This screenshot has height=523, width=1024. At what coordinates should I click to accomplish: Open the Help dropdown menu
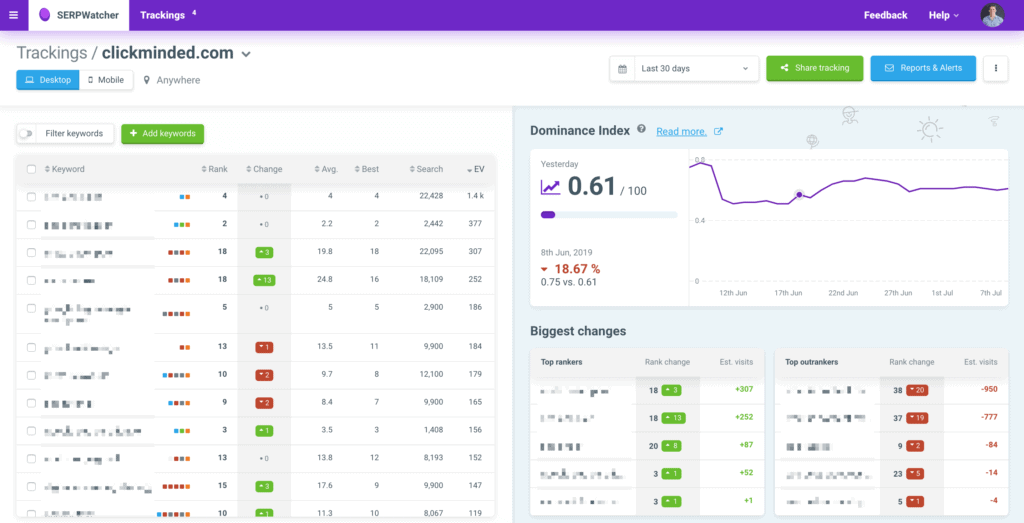coord(943,15)
